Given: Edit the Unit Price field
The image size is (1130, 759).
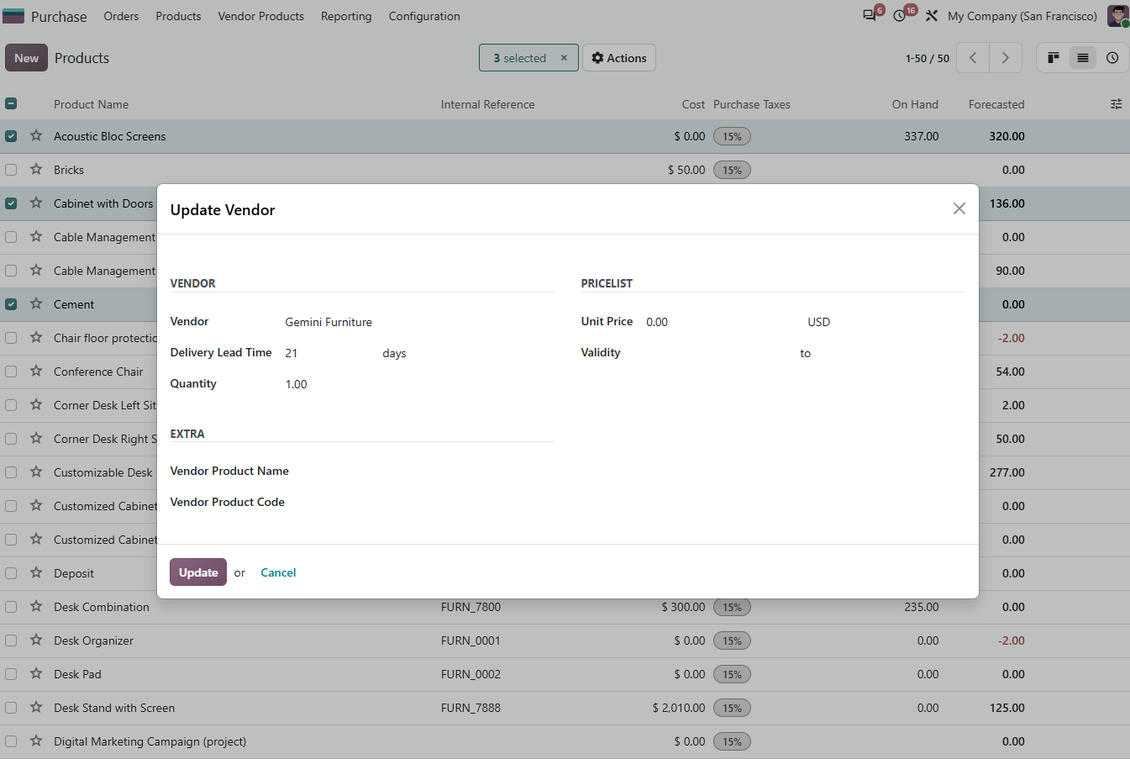Looking at the screenshot, I should [721, 321].
